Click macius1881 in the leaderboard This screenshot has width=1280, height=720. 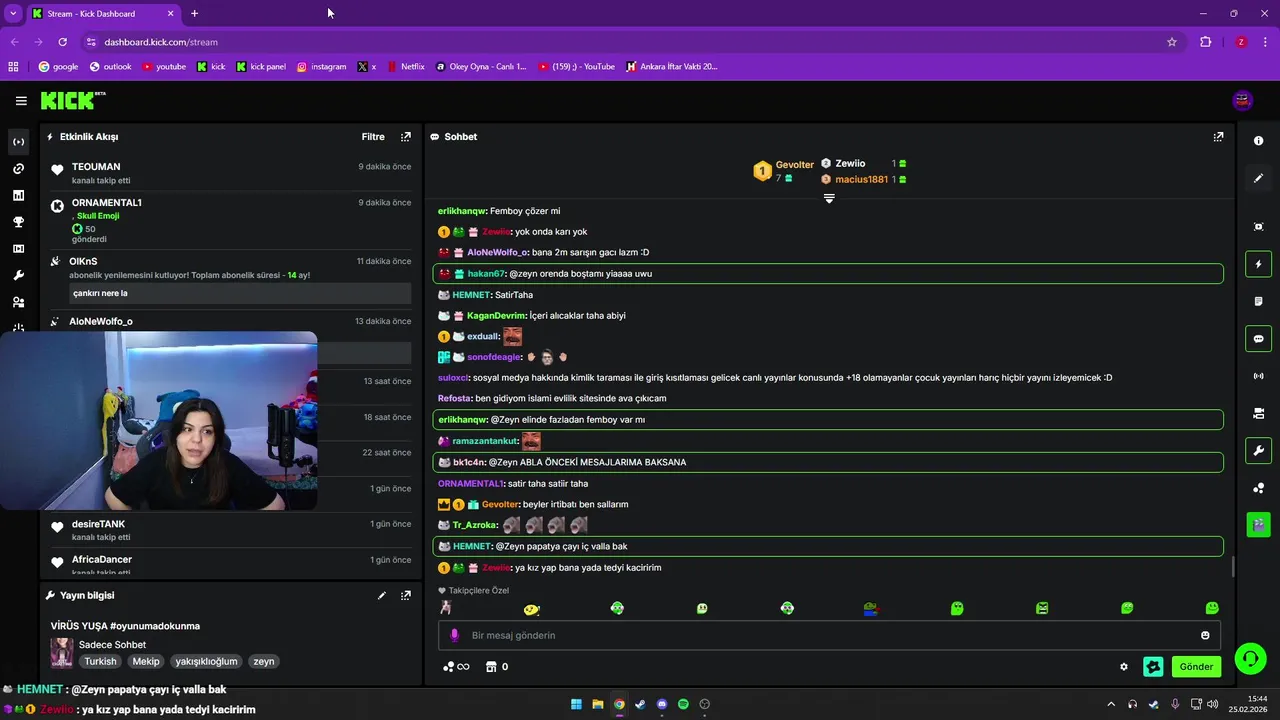coord(862,180)
